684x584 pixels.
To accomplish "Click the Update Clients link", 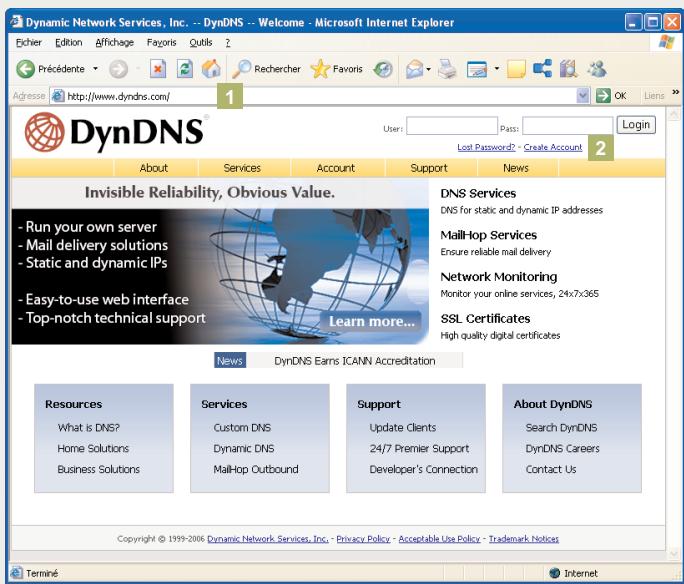I will pos(403,427).
